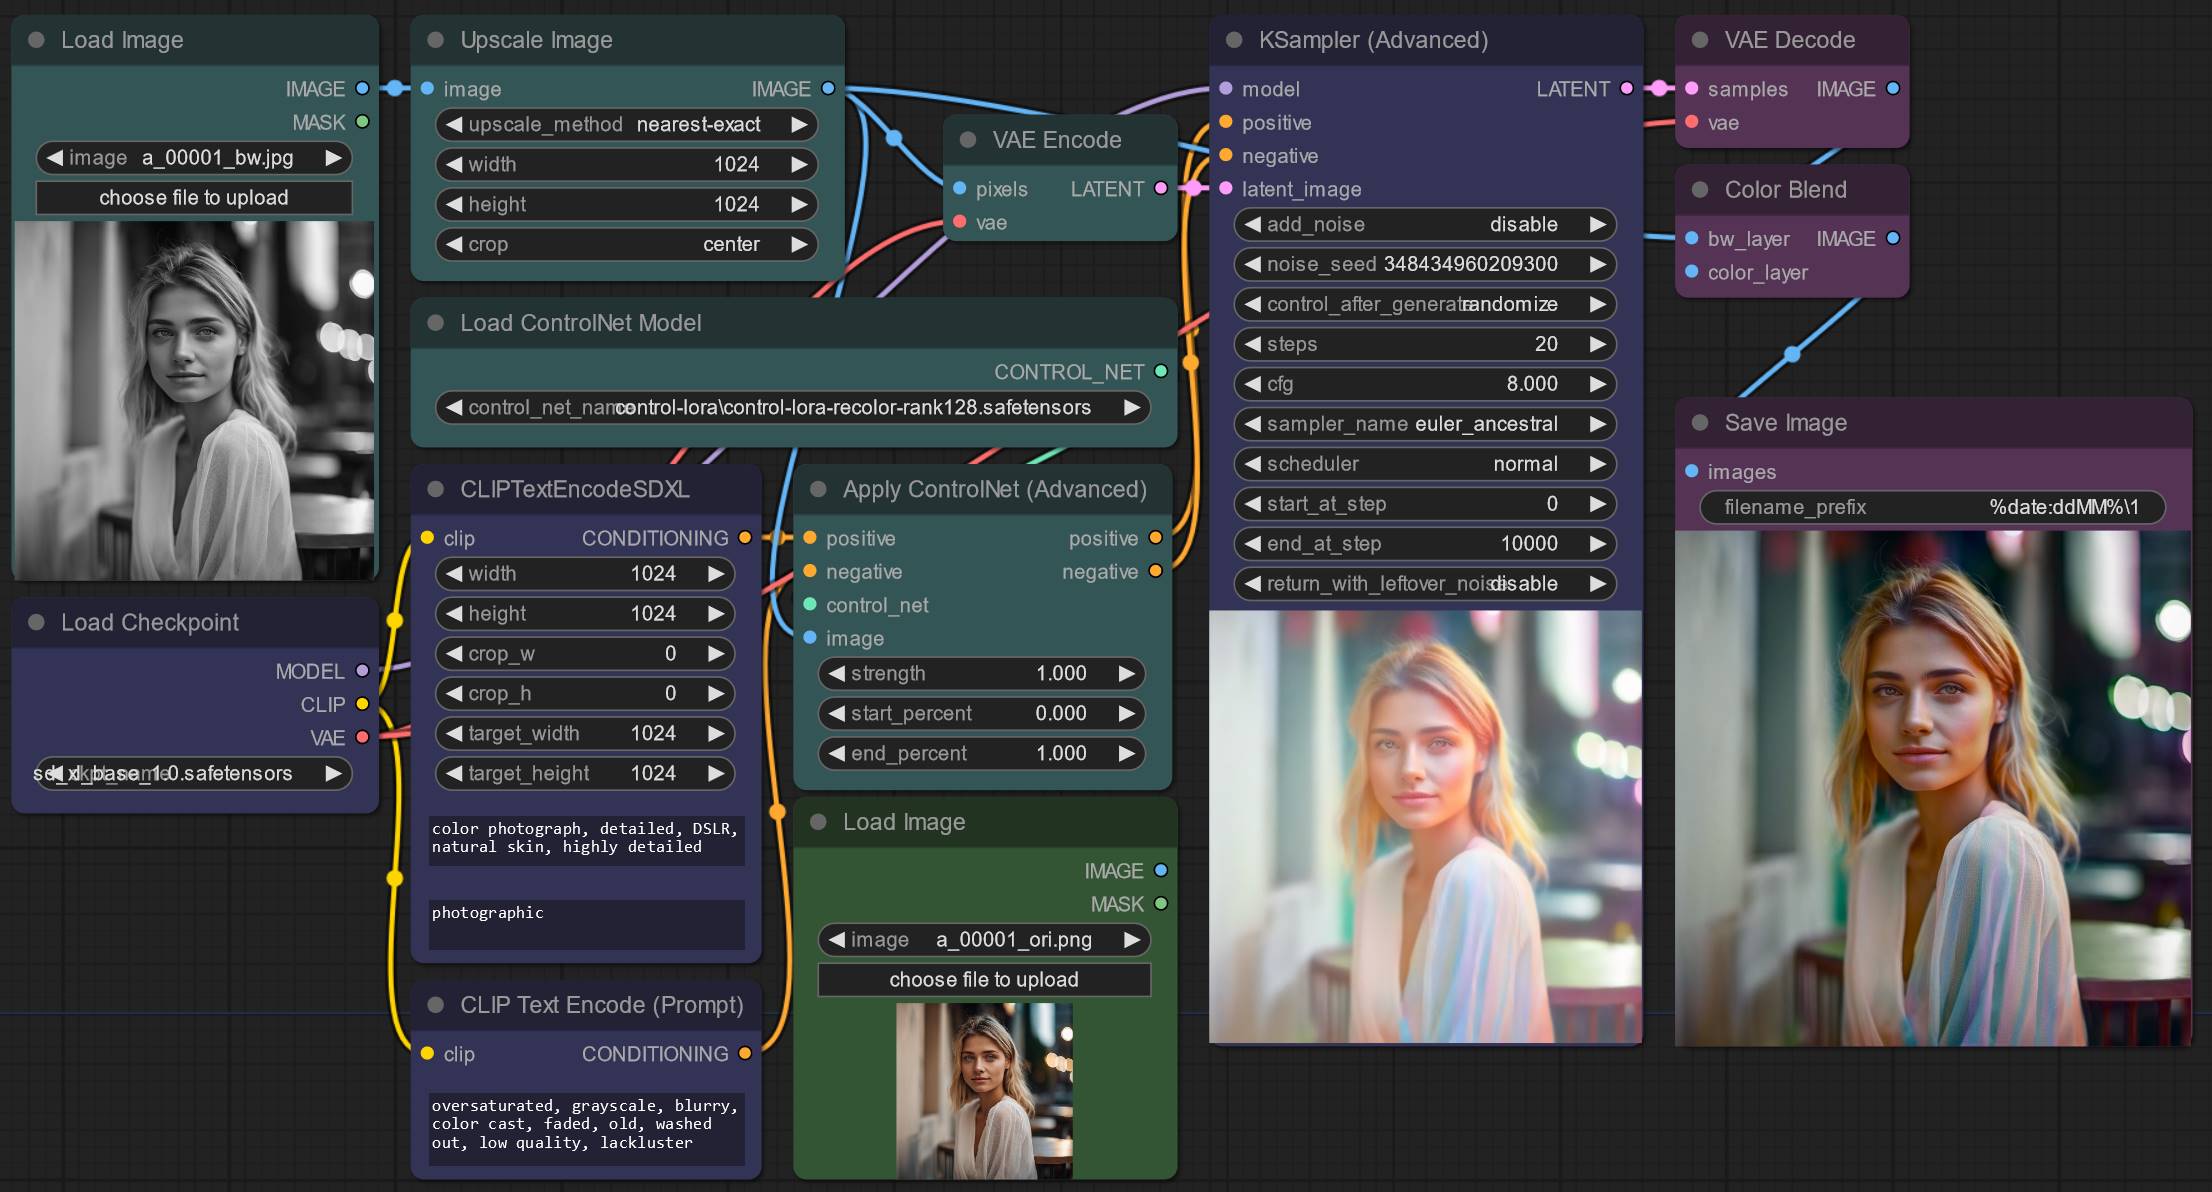Click the CONTROL_NET output connector
This screenshot has height=1192, width=2212.
point(1161,371)
